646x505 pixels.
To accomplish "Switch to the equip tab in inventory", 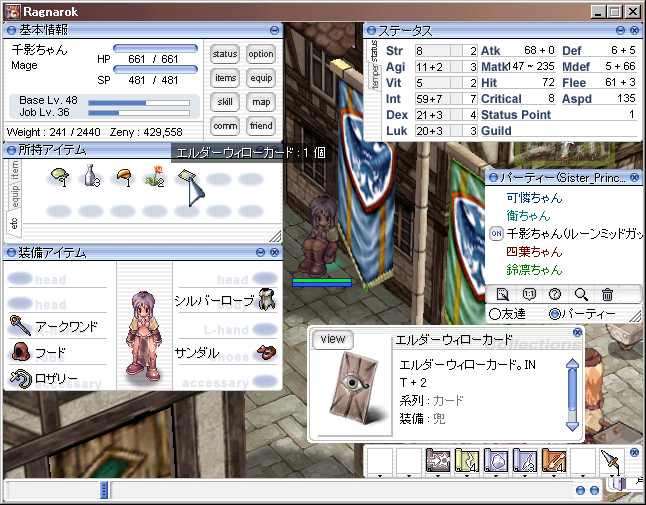I will (x=15, y=196).
